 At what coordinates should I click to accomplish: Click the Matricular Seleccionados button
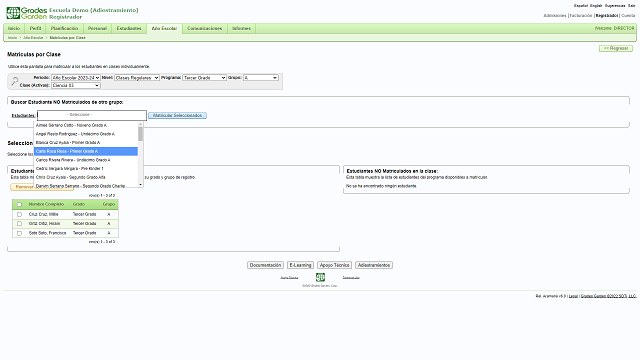click(178, 116)
